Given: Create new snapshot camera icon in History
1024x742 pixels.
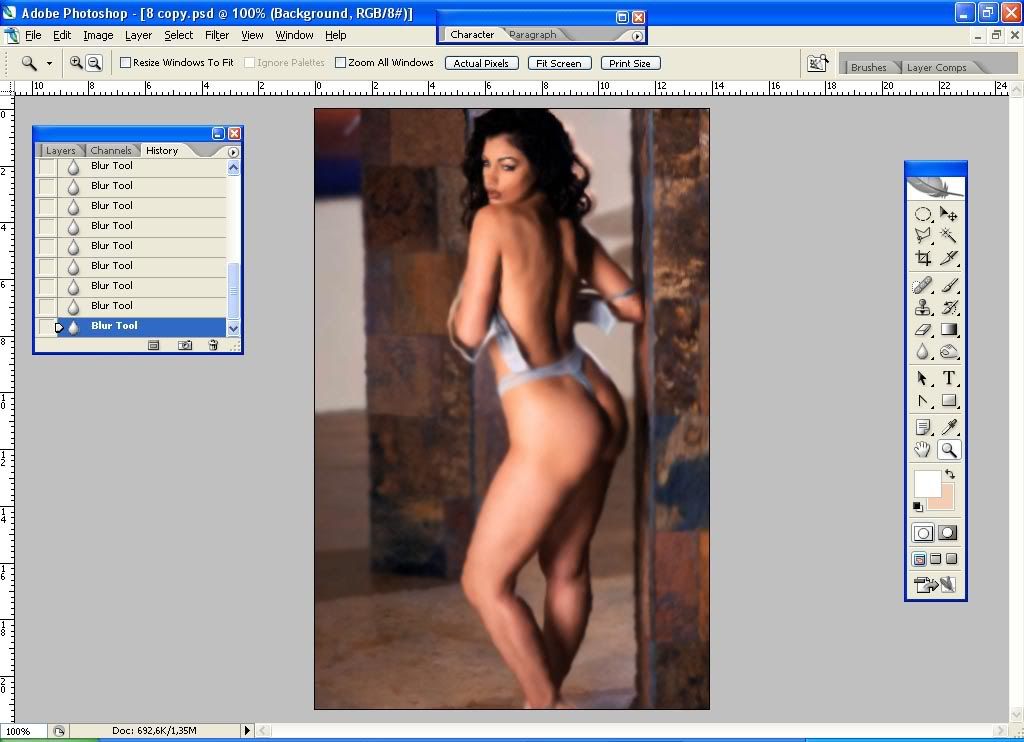Looking at the screenshot, I should click(185, 345).
